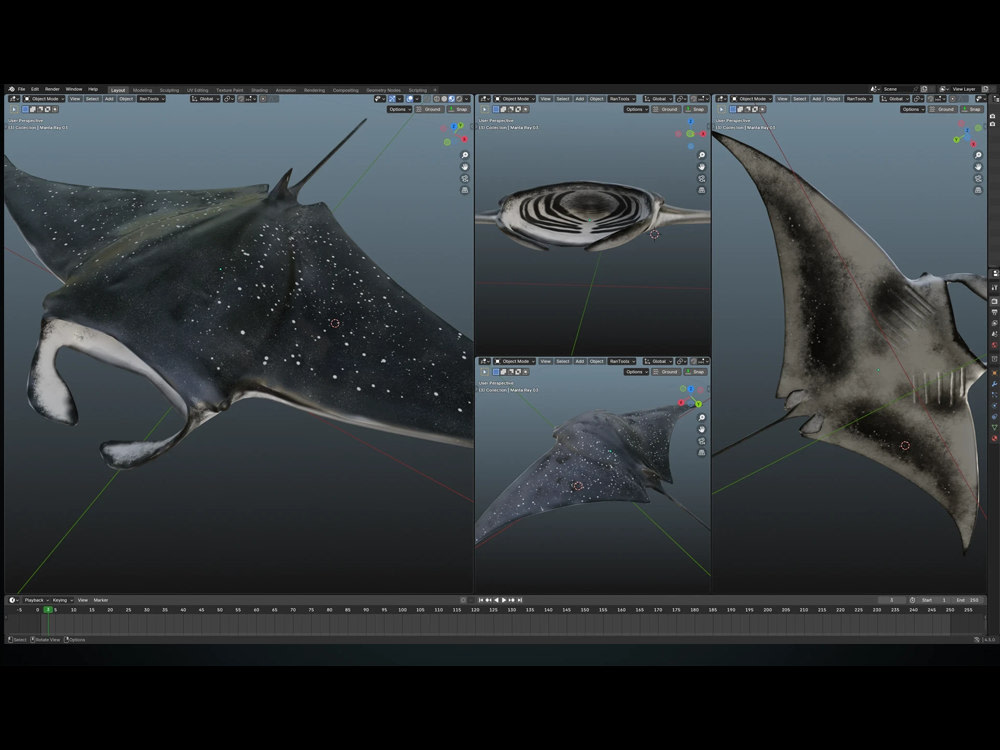The height and width of the screenshot is (750, 1000).
Task: Switch to the Geometry Nodes workspace tab
Action: pyautogui.click(x=383, y=90)
